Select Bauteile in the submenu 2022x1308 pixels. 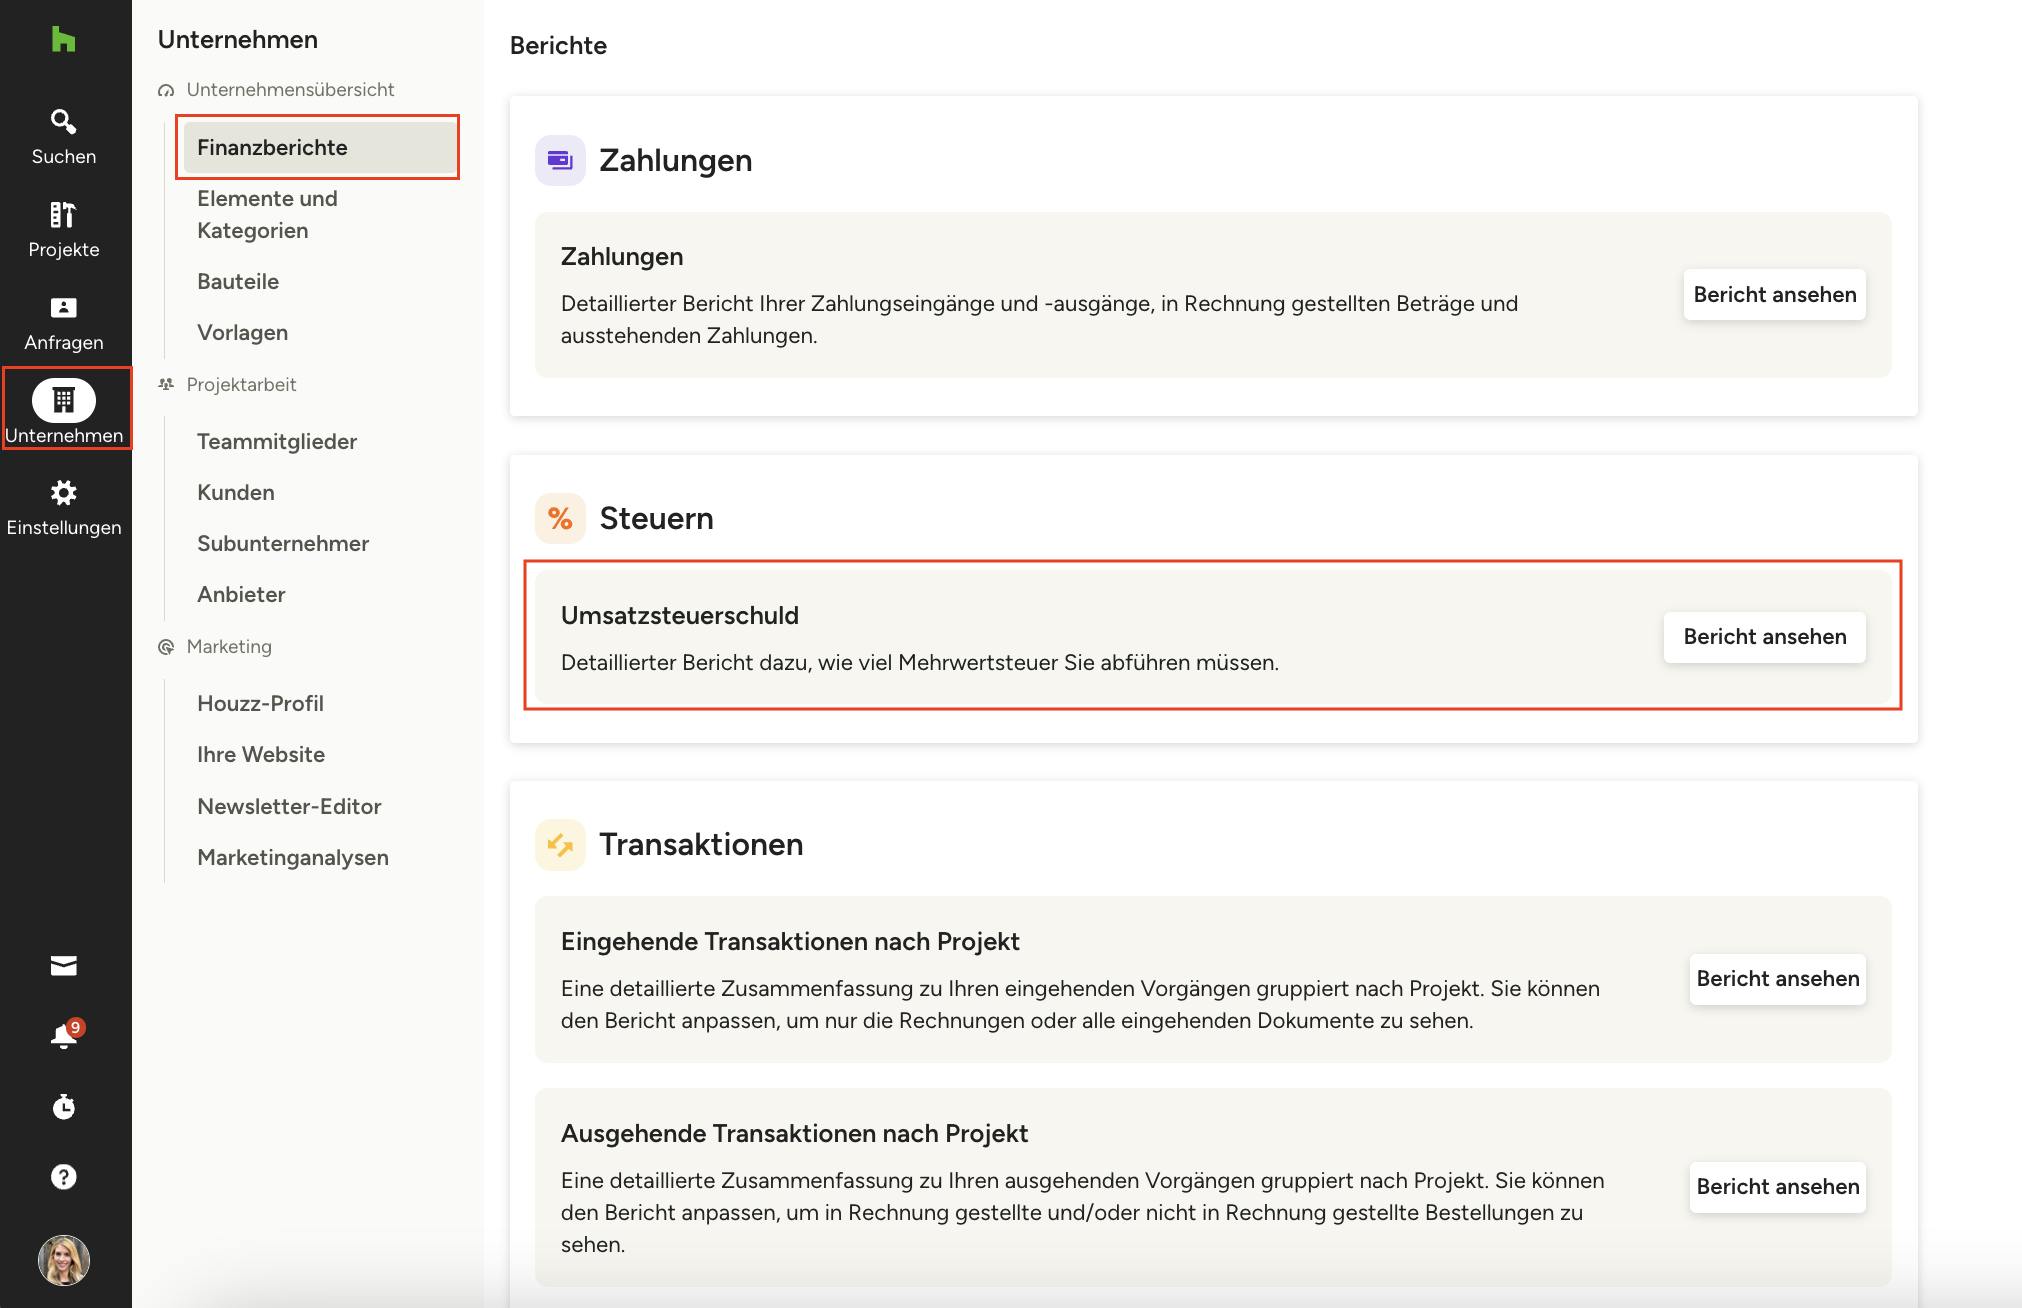pos(238,282)
